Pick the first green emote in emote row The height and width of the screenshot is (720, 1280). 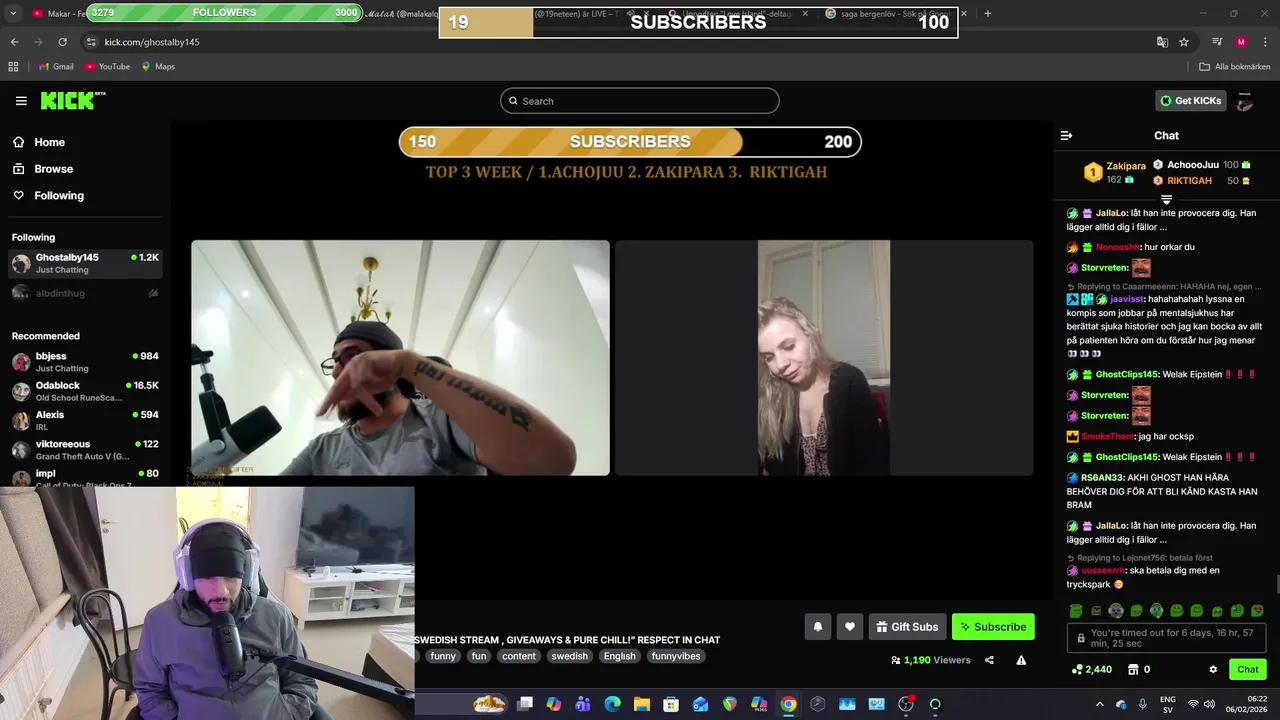(x=1075, y=611)
